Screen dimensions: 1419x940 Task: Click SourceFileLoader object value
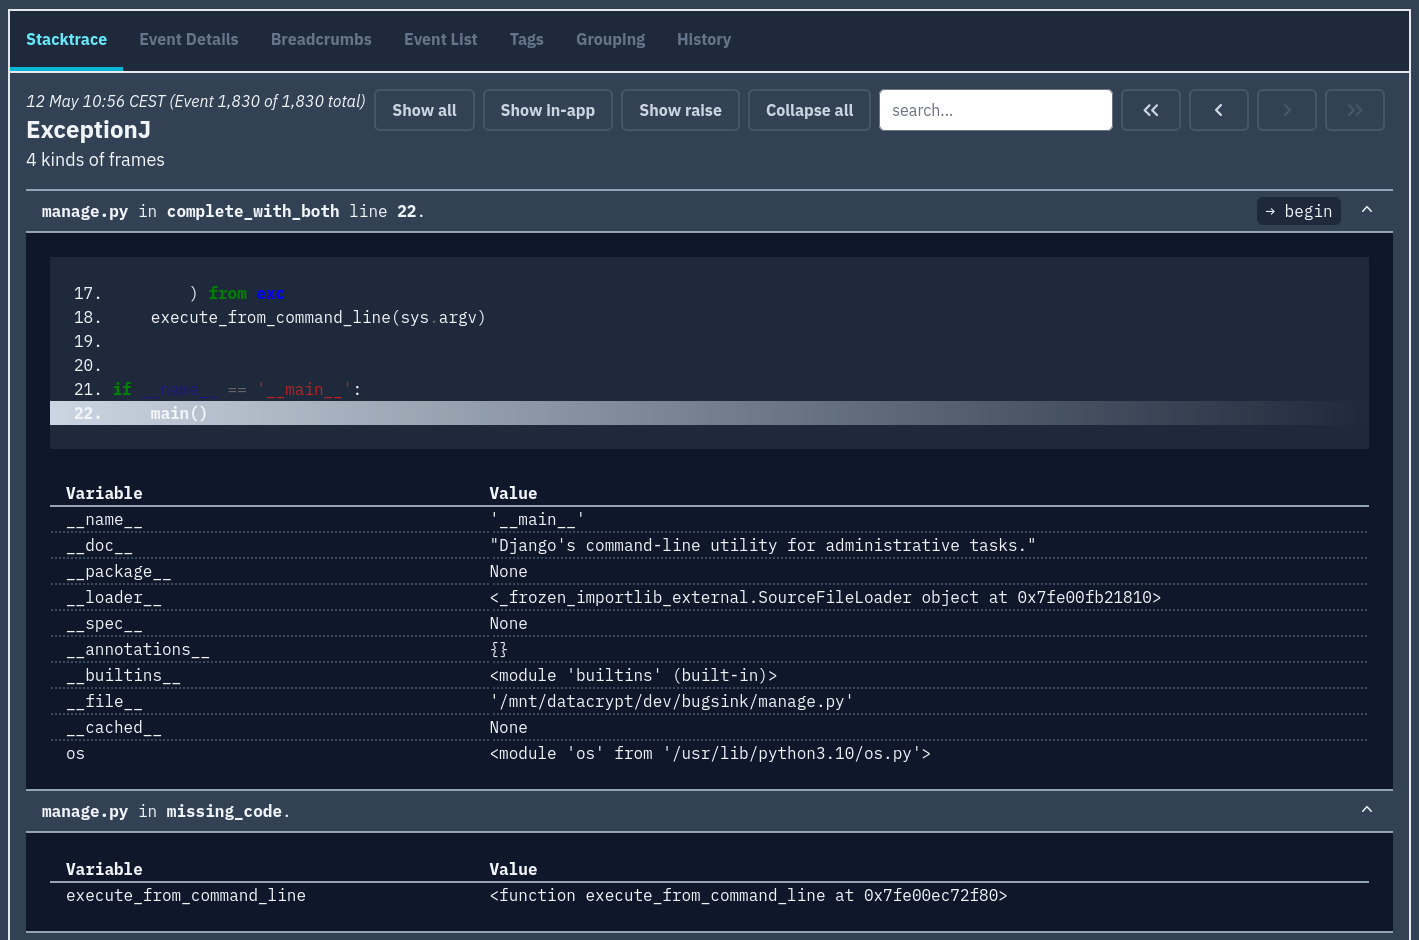coord(825,597)
